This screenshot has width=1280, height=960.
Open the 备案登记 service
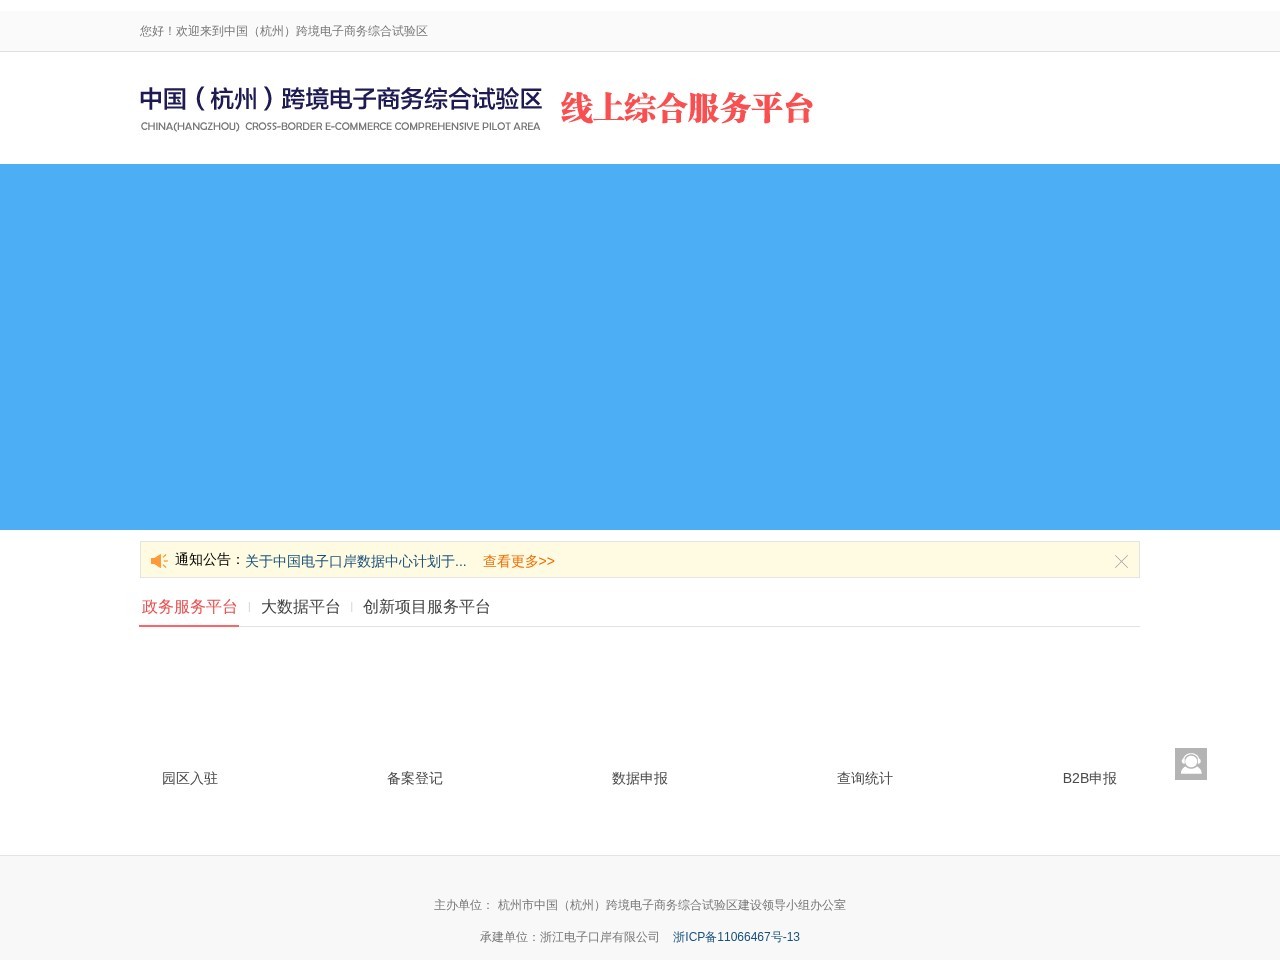tap(415, 778)
